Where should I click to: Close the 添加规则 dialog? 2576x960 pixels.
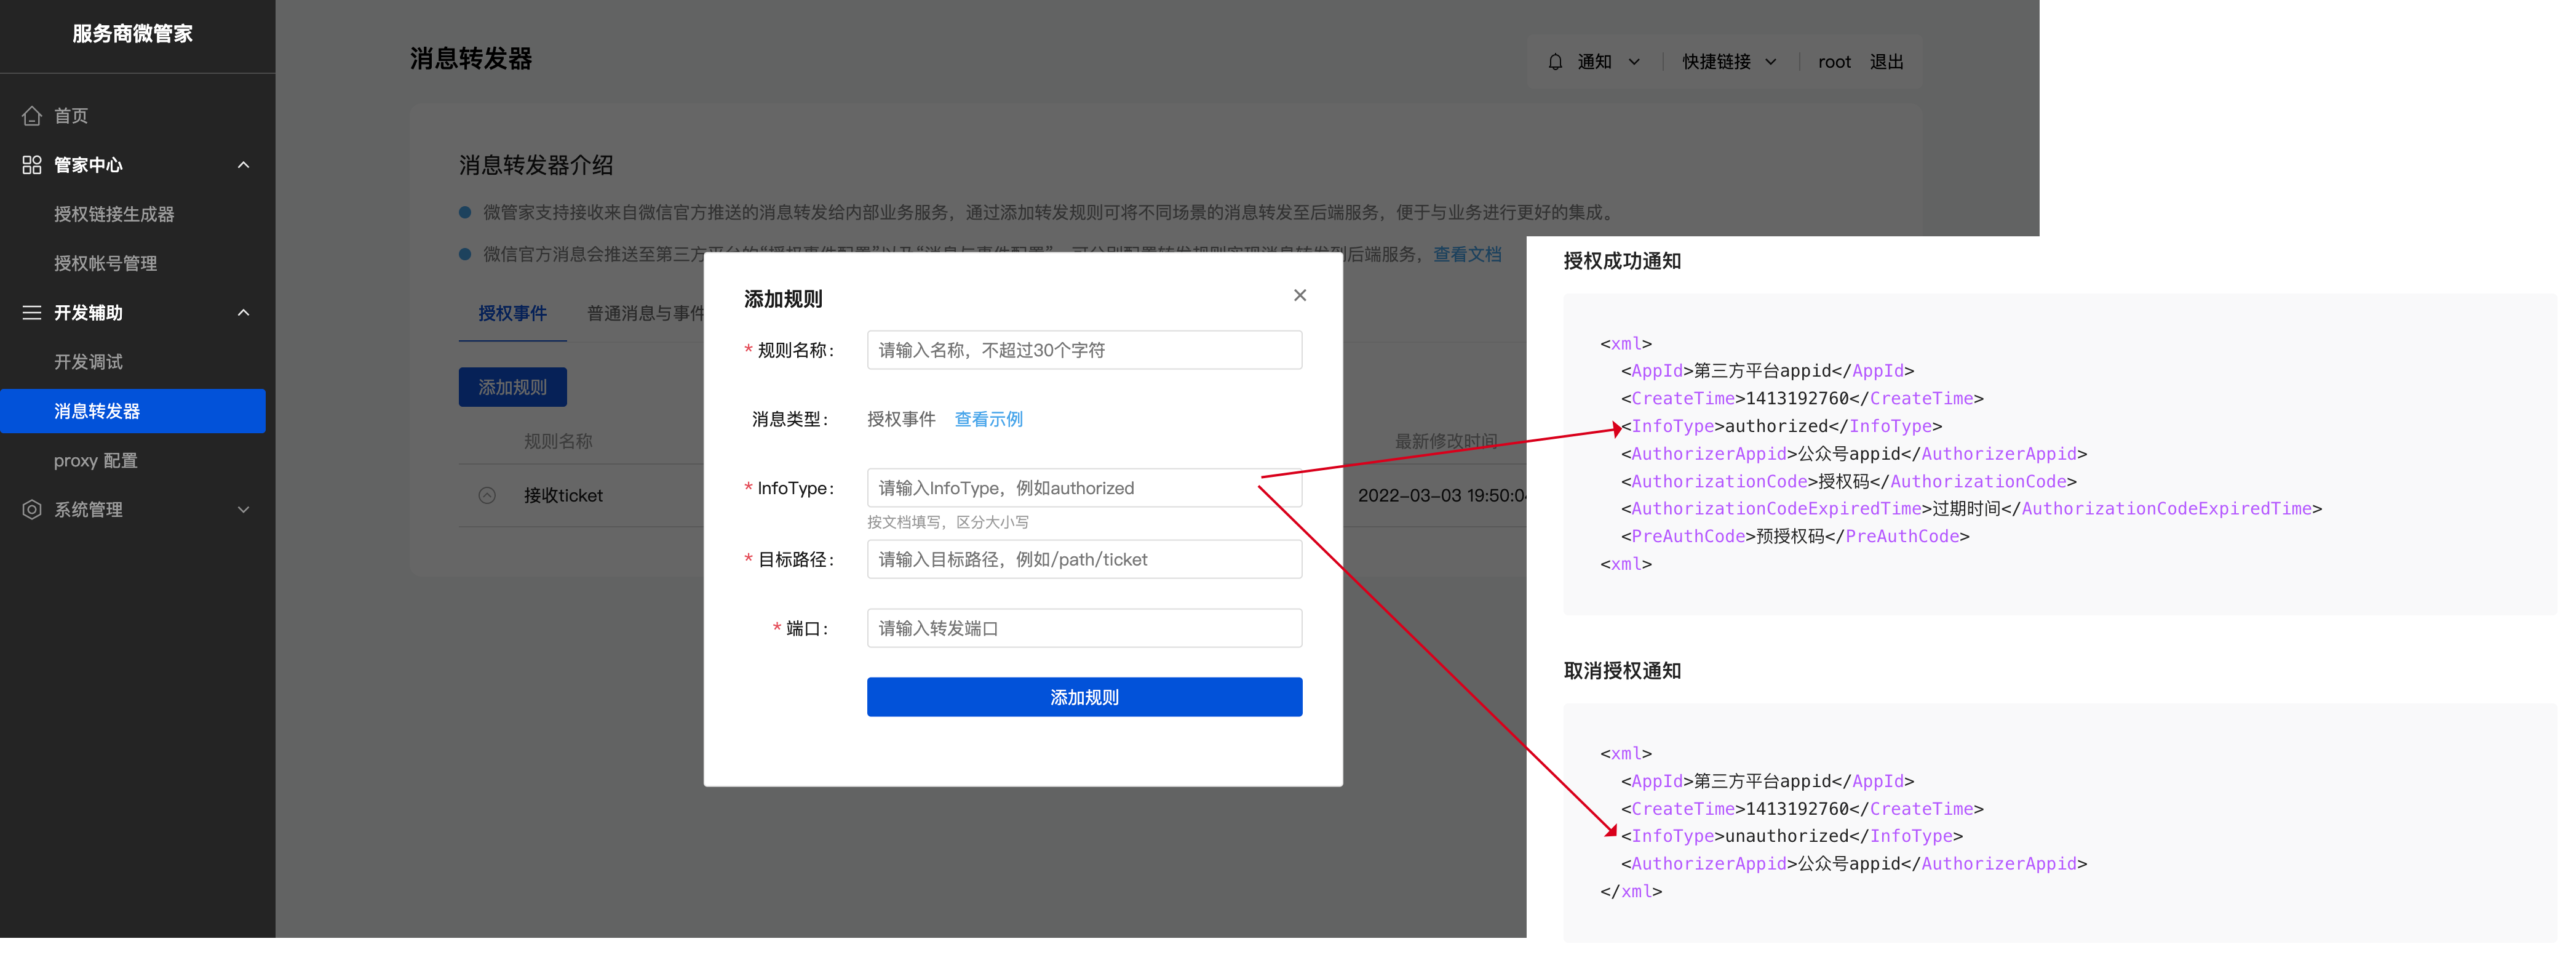point(1300,295)
